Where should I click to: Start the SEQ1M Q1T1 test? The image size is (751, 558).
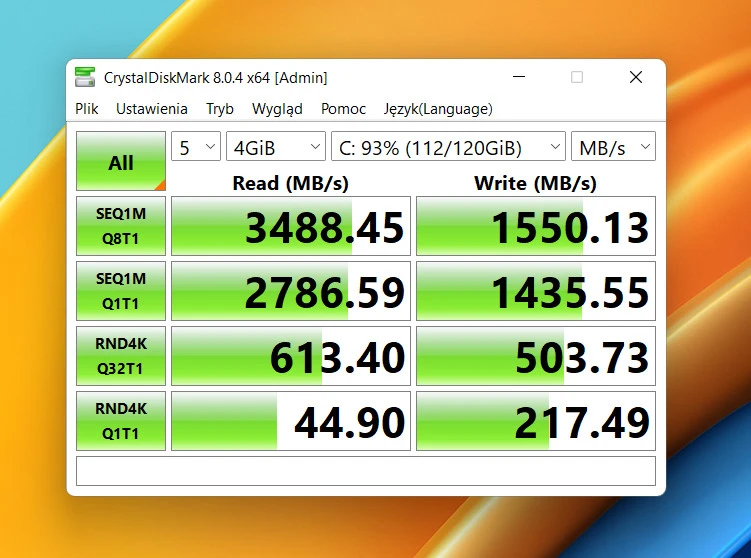[x=121, y=291]
